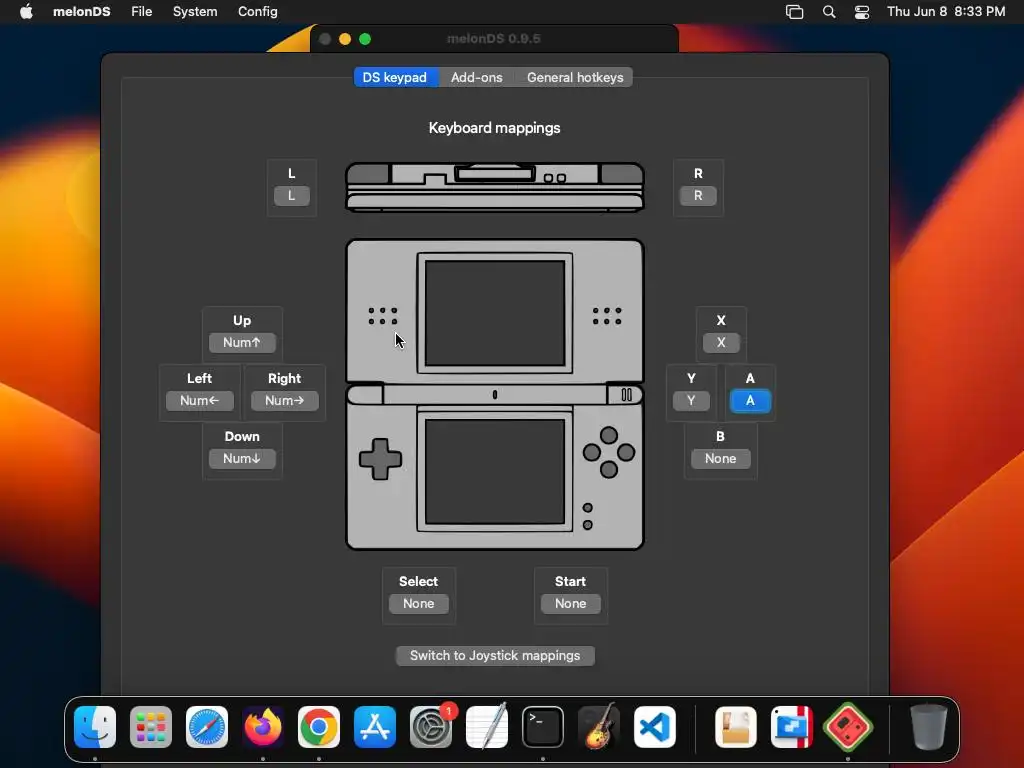The height and width of the screenshot is (768, 1024).
Task: Set the Start mapping labeled None
Action: point(570,603)
